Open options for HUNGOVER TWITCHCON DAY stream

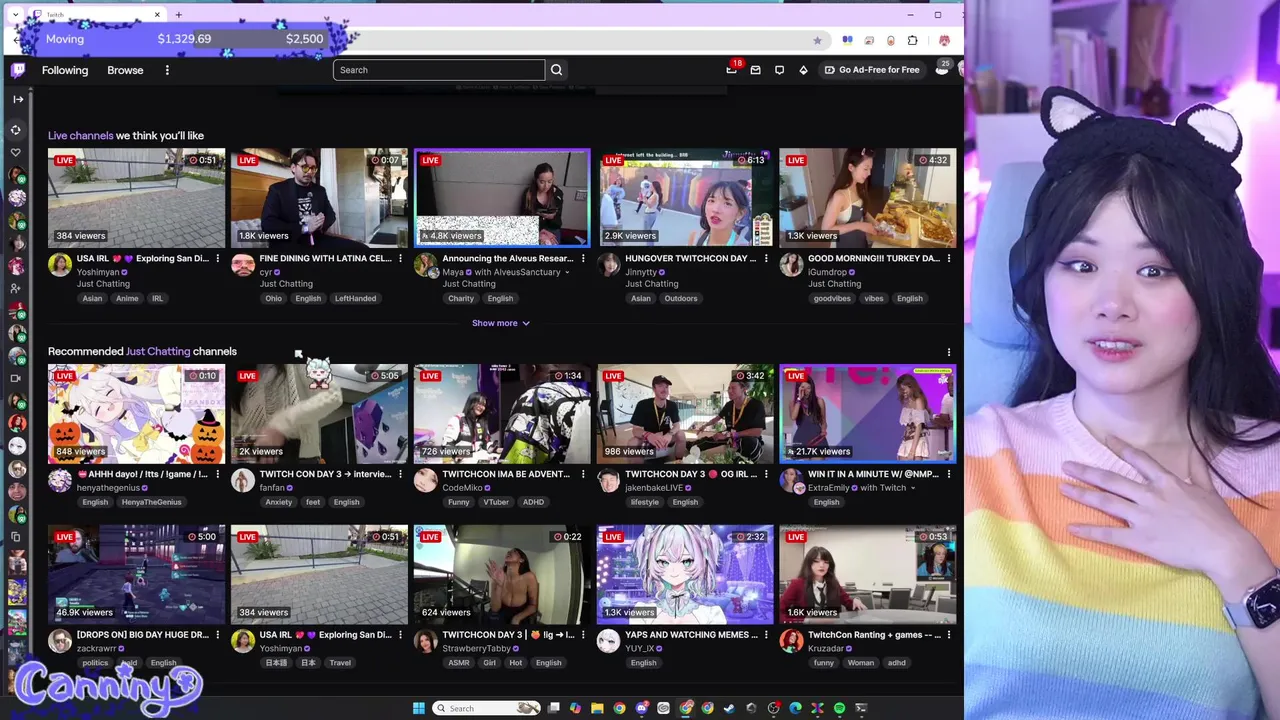tap(766, 259)
